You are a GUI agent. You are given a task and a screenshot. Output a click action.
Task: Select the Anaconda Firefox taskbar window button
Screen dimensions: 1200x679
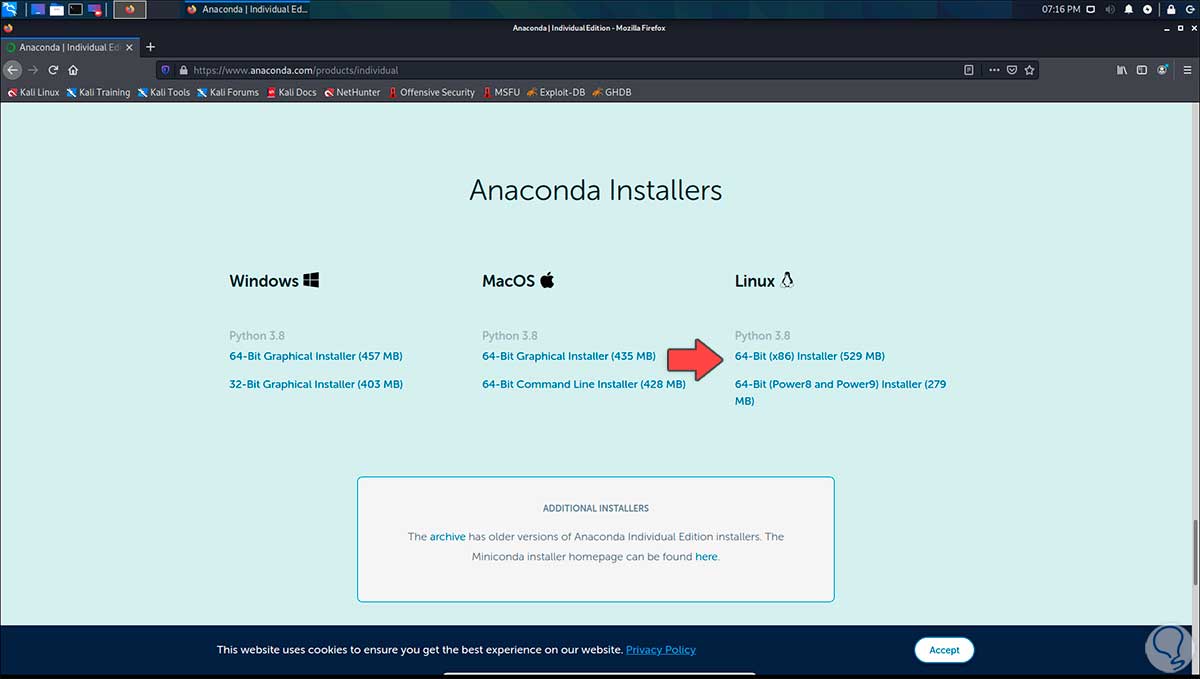tap(248, 9)
